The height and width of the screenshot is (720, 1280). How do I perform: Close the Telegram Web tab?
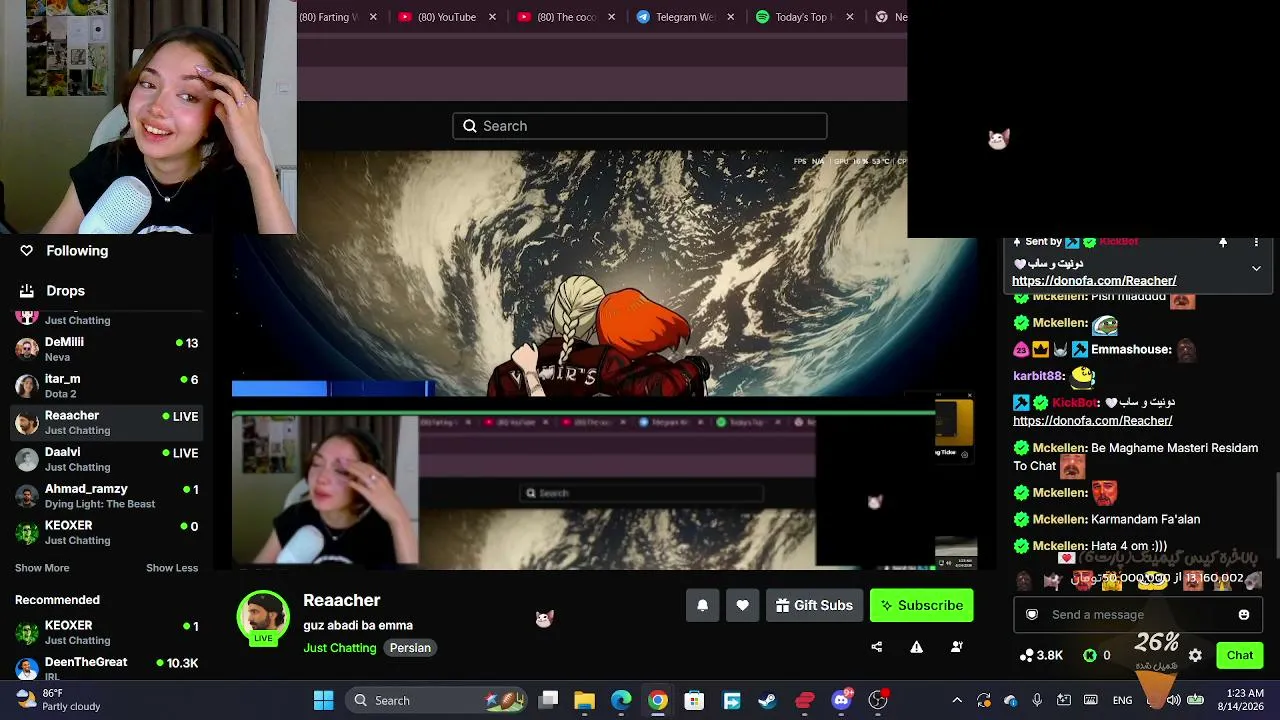click(x=731, y=17)
